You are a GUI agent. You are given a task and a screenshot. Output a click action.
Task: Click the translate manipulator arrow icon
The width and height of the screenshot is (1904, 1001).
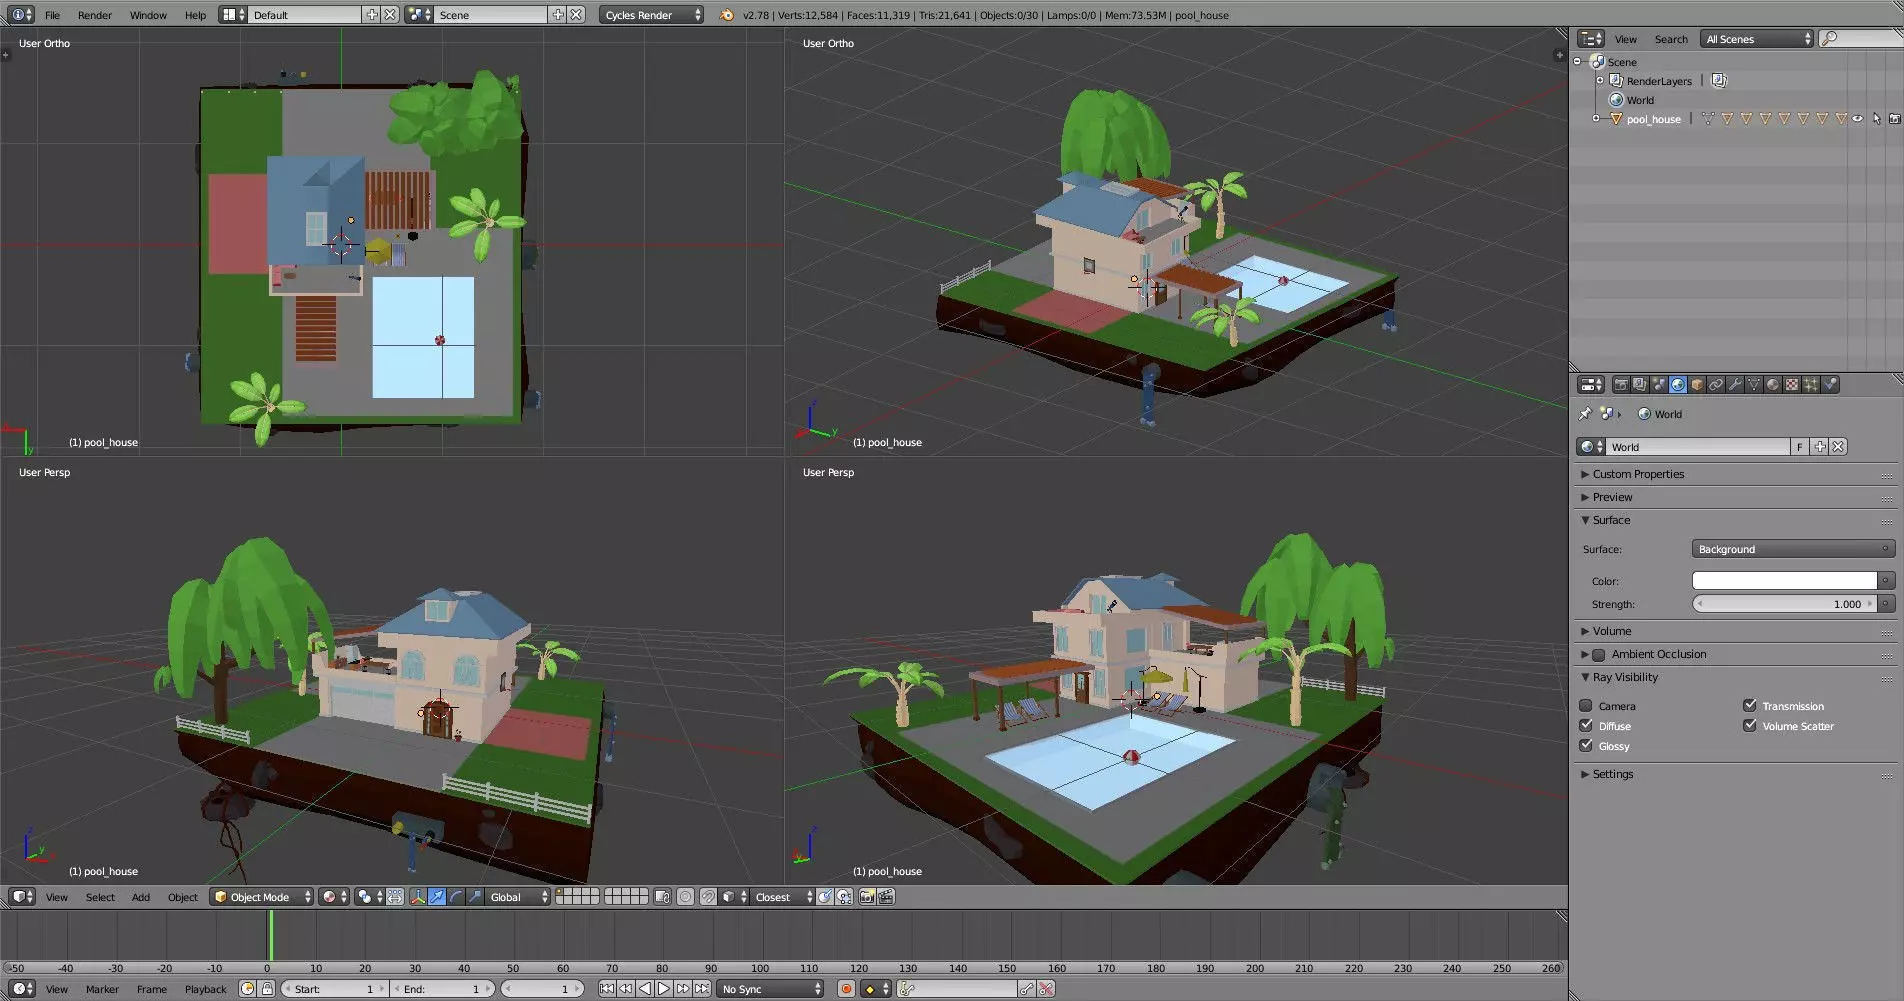[x=437, y=897]
